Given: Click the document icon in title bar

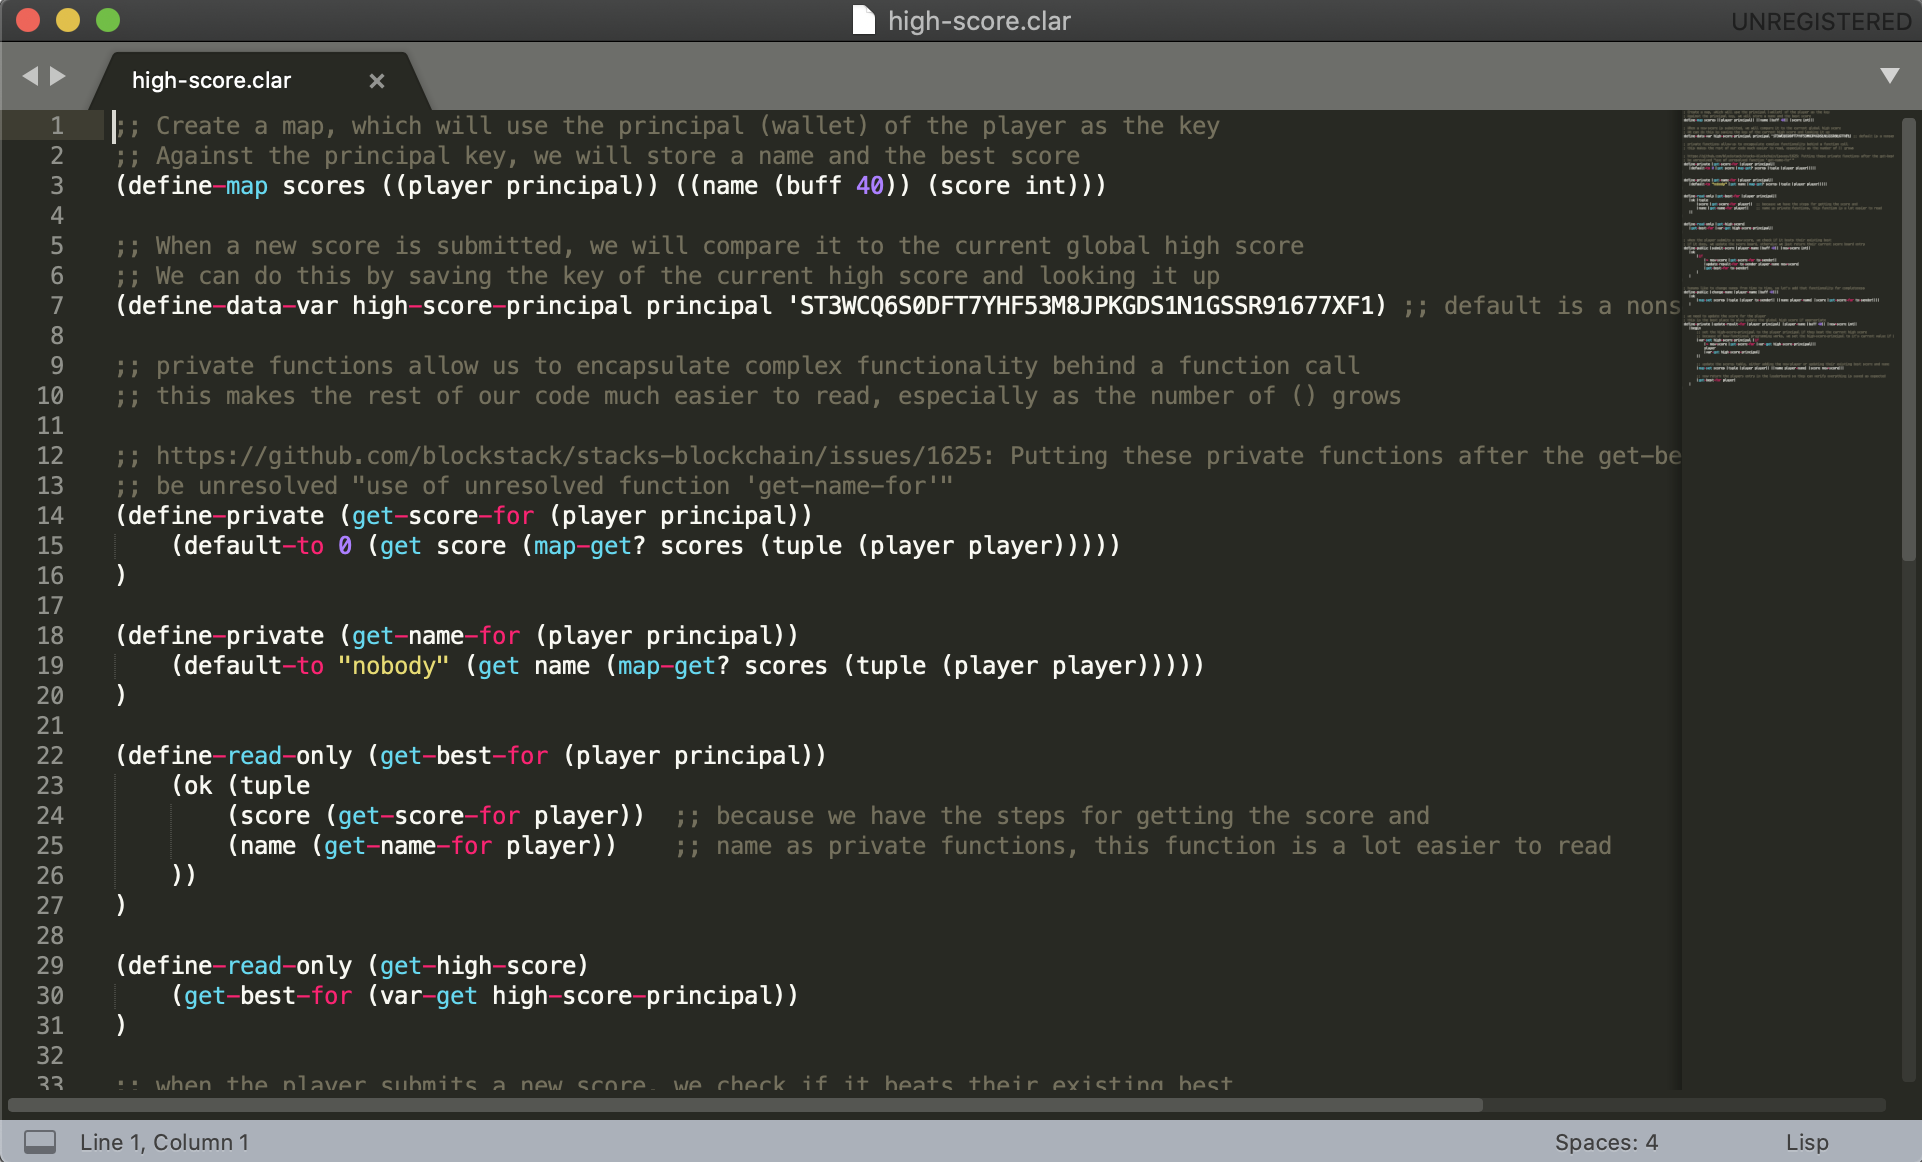Looking at the screenshot, I should tap(863, 20).
